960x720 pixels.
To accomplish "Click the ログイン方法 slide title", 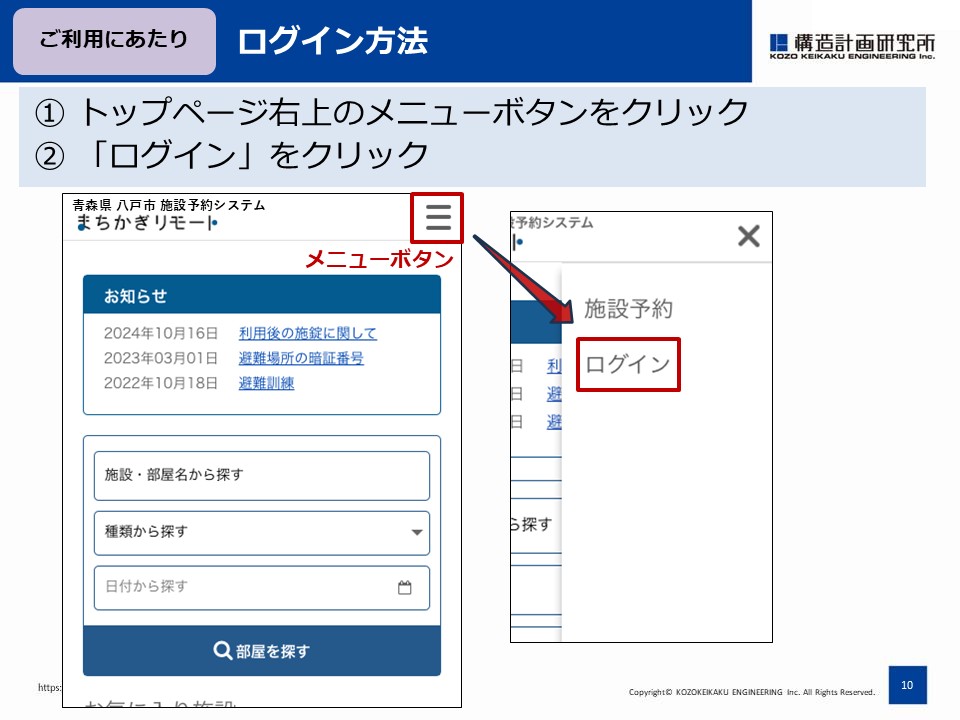I will pos(332,41).
